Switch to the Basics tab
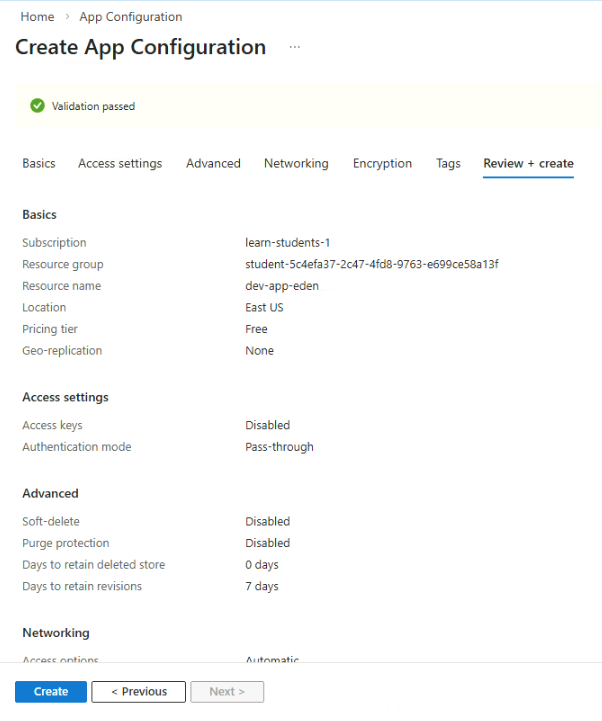Screen dimensions: 602x721 coord(39,163)
